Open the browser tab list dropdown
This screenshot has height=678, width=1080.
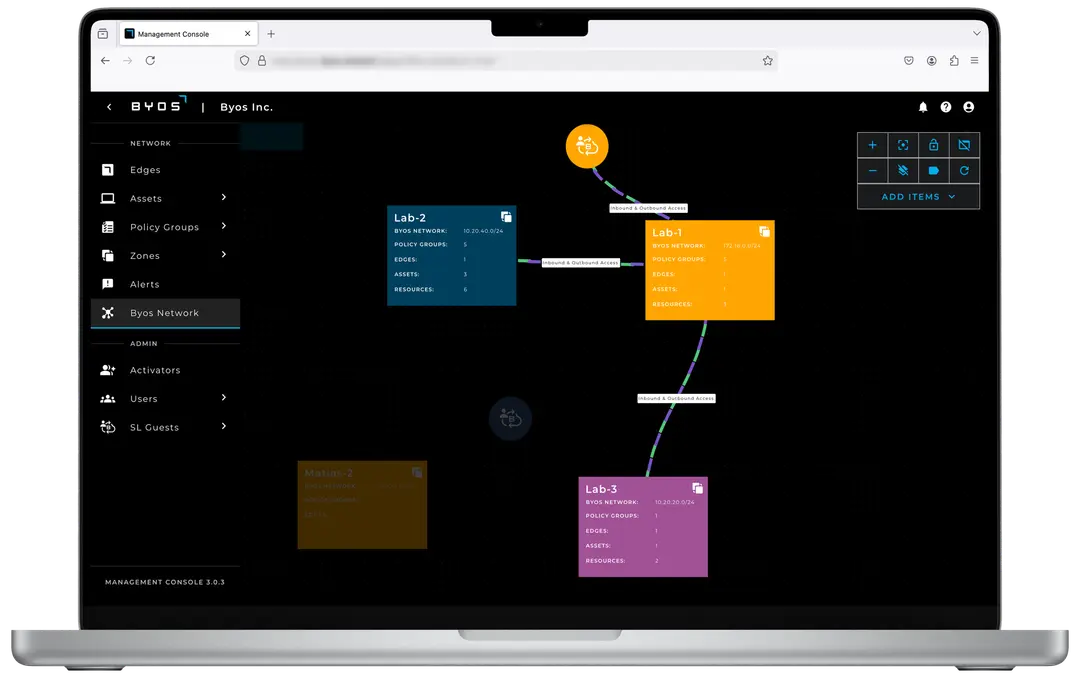(x=976, y=33)
